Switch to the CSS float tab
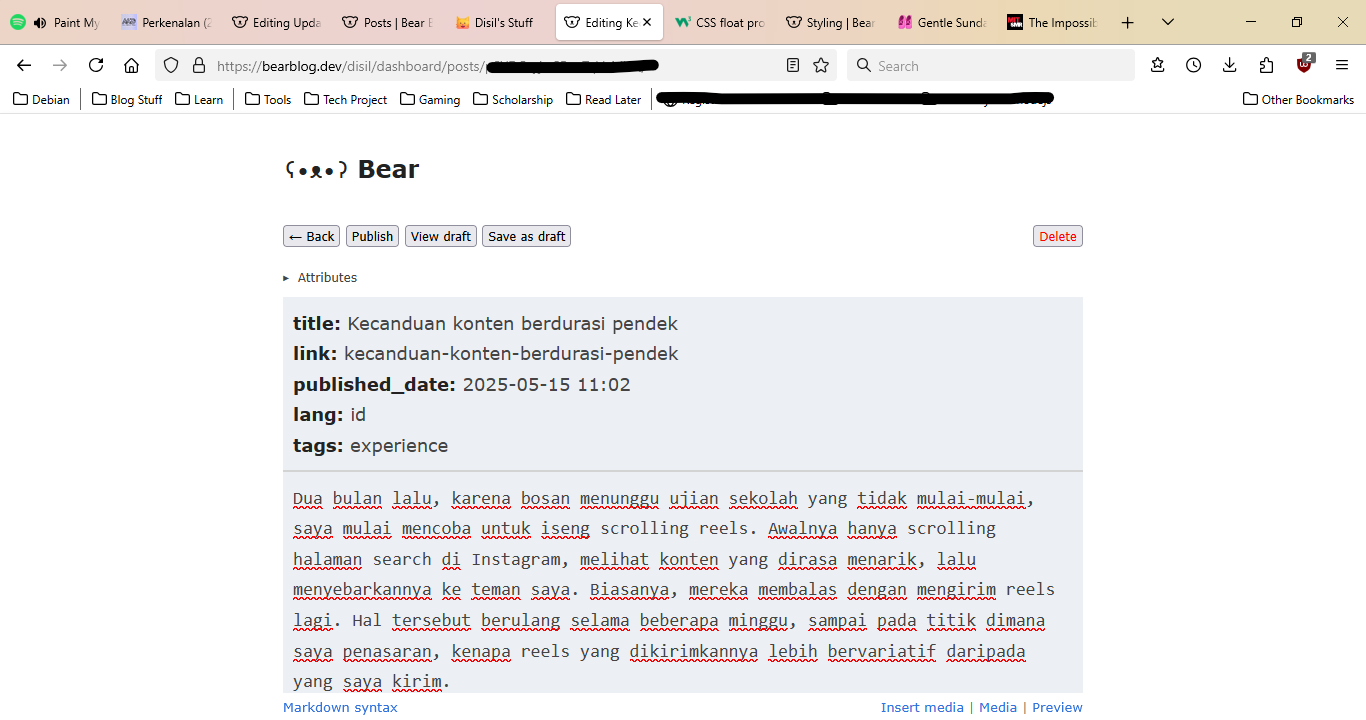Screen dimensions: 1366x720 coord(720,22)
